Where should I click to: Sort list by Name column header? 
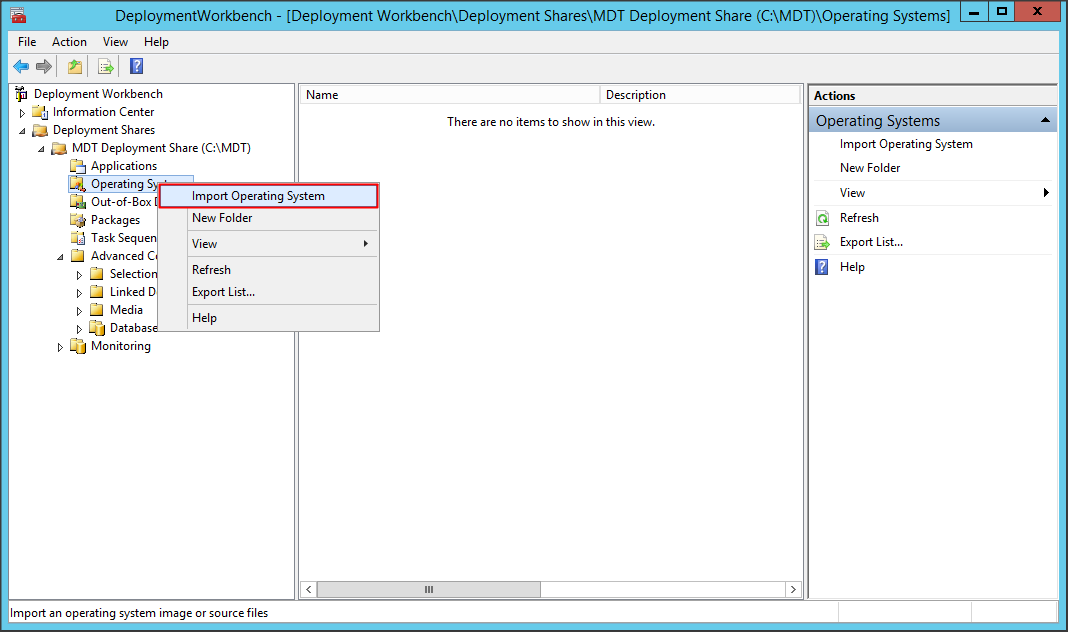click(x=449, y=95)
